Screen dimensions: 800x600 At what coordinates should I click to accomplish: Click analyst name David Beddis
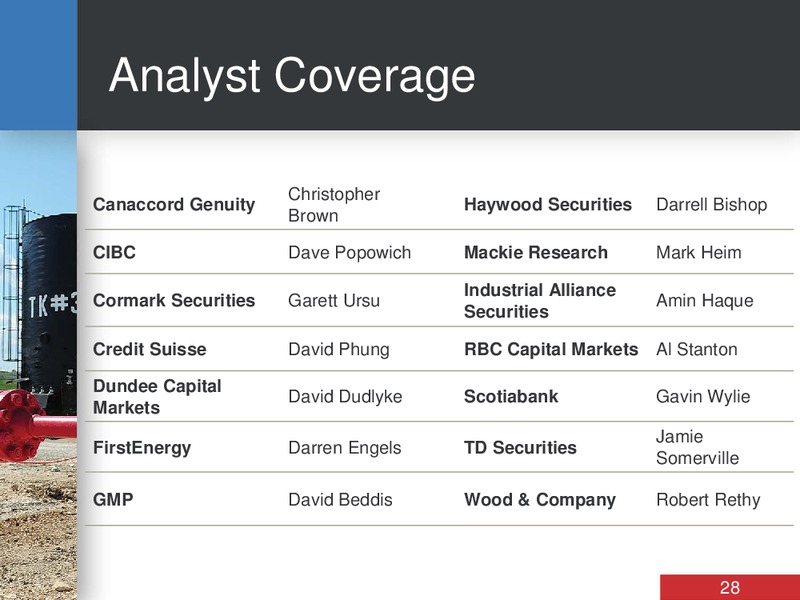[340, 499]
